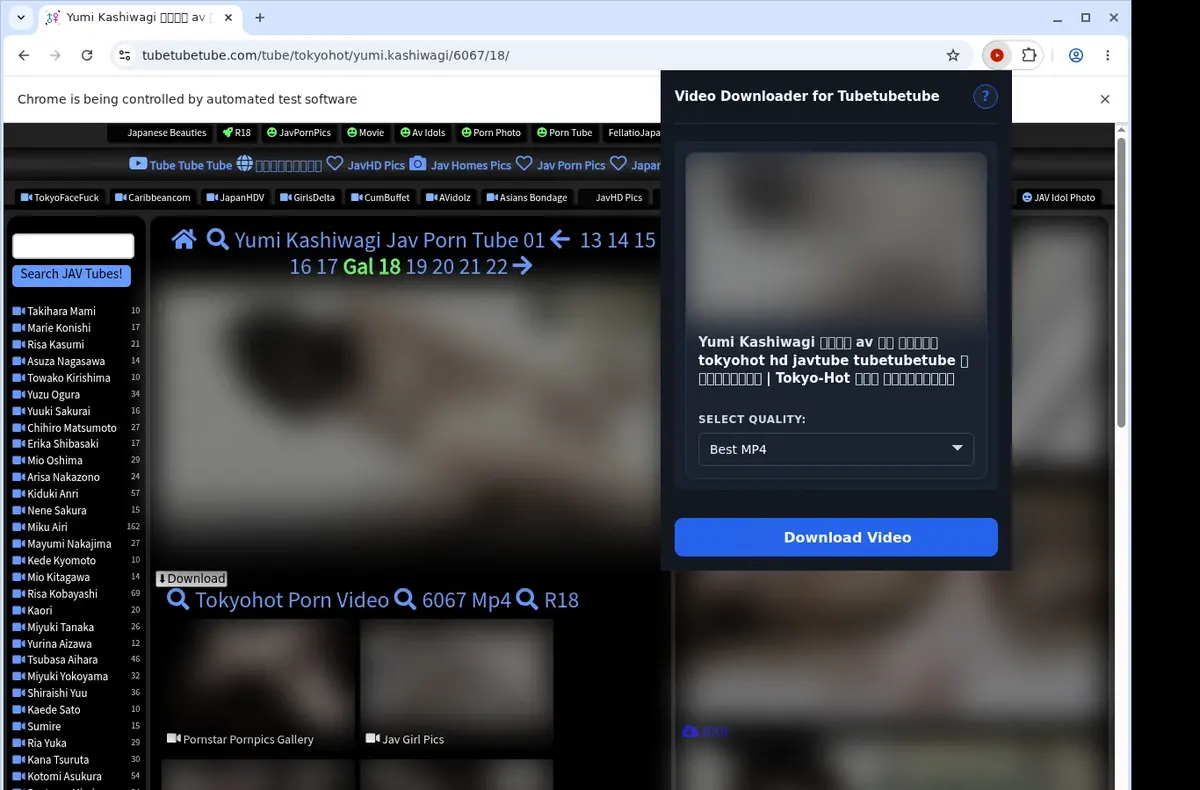This screenshot has width=1200, height=790.
Task: Open the JAV Idol Photo link
Action: (x=1059, y=197)
